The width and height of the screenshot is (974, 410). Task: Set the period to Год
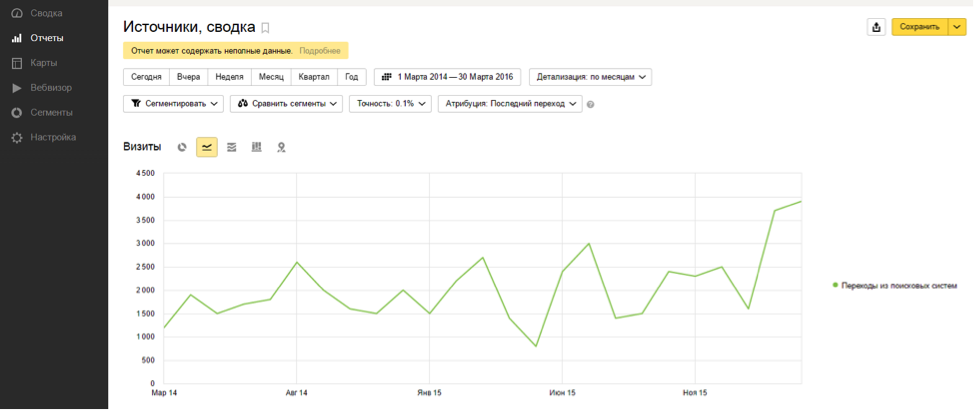(352, 77)
